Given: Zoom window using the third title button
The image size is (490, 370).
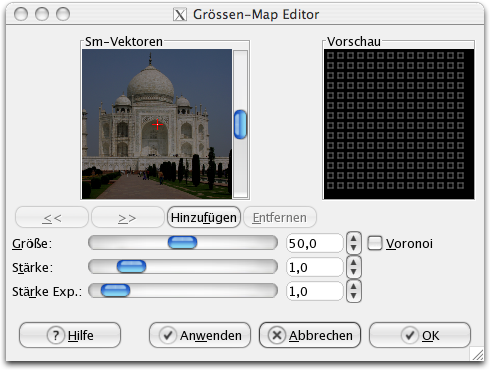Looking at the screenshot, I should coord(63,14).
